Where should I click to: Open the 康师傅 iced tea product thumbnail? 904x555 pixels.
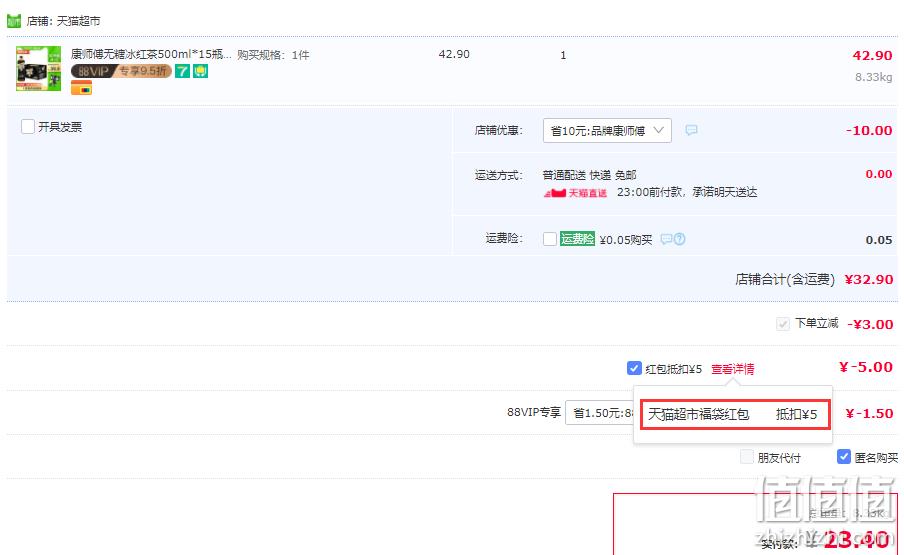click(x=38, y=69)
